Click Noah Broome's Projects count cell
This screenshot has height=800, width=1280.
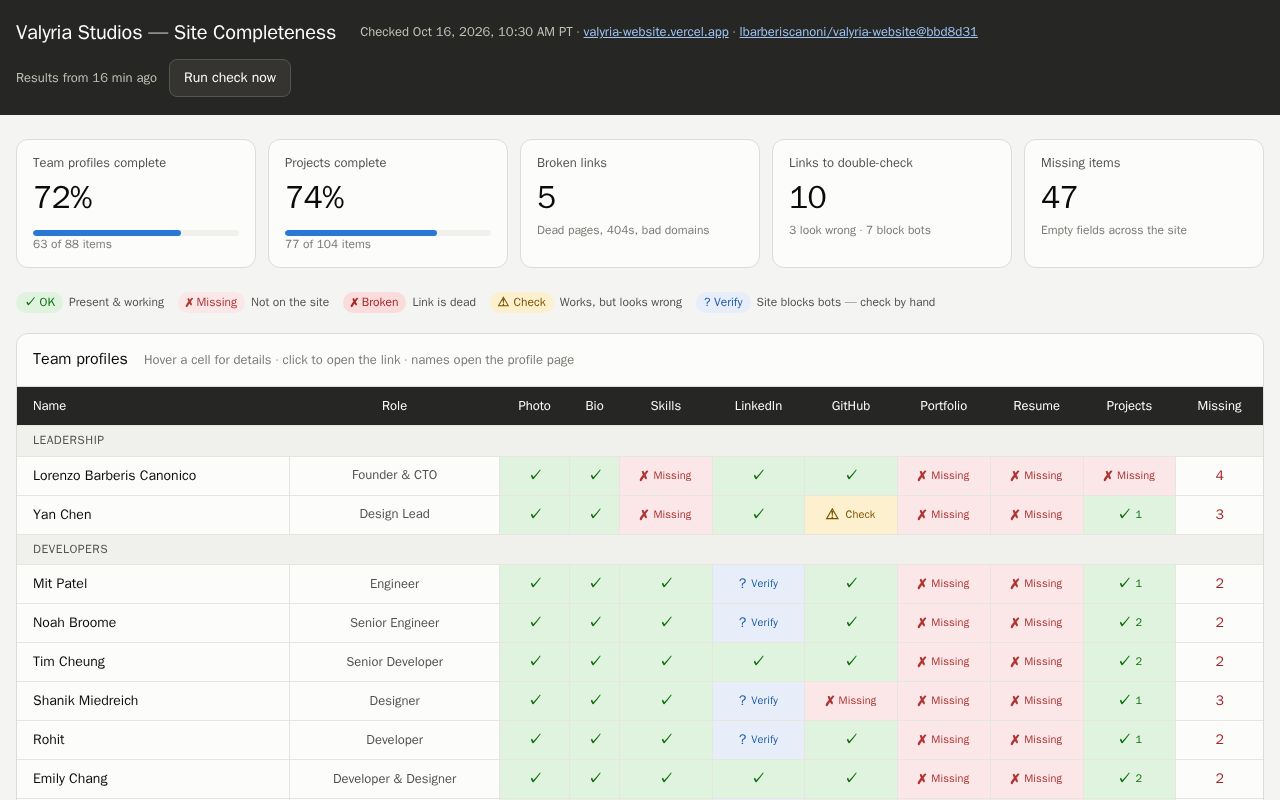[x=1129, y=623]
